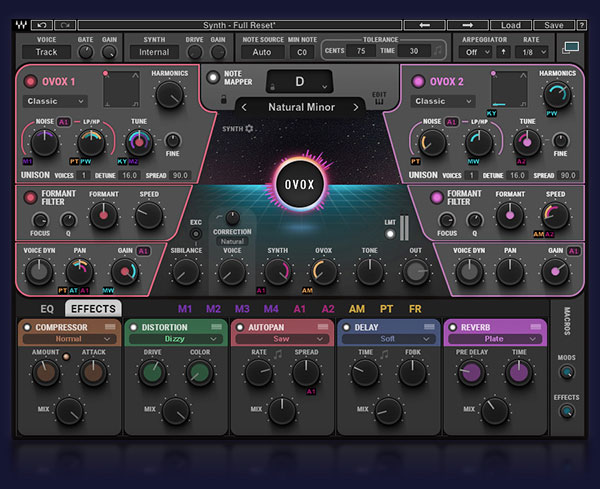This screenshot has width=600, height=489.
Task: Select the M1 modulator tab
Action: [x=185, y=309]
